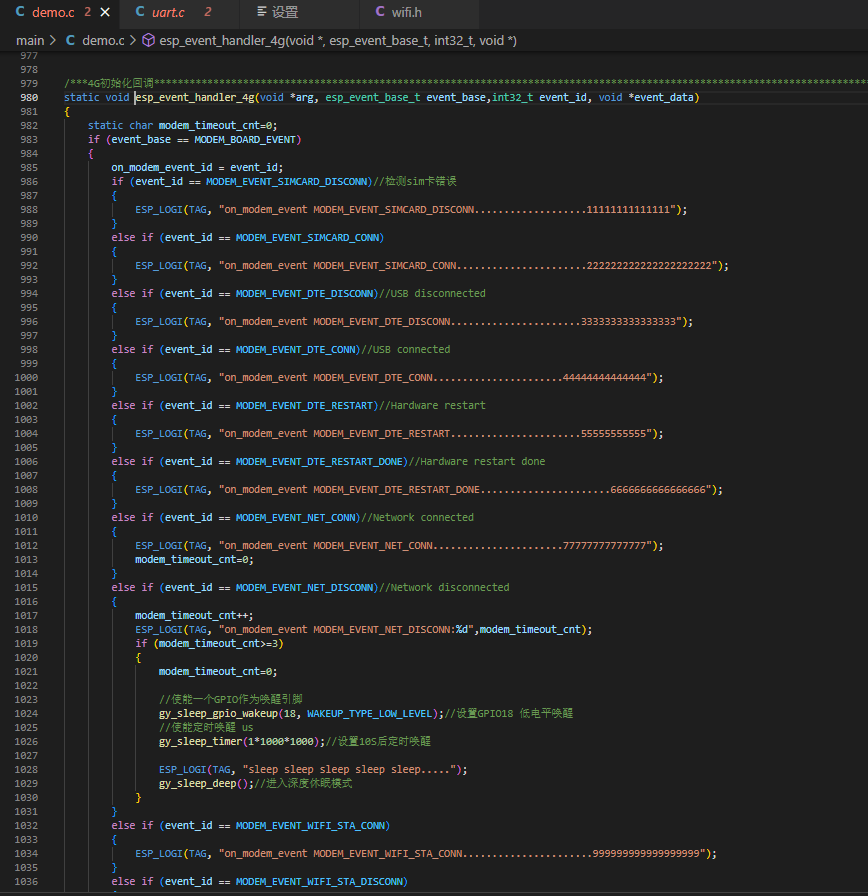Click MODEM_BOARD_EVENT on line 983
The image size is (868, 896).
[x=245, y=140]
